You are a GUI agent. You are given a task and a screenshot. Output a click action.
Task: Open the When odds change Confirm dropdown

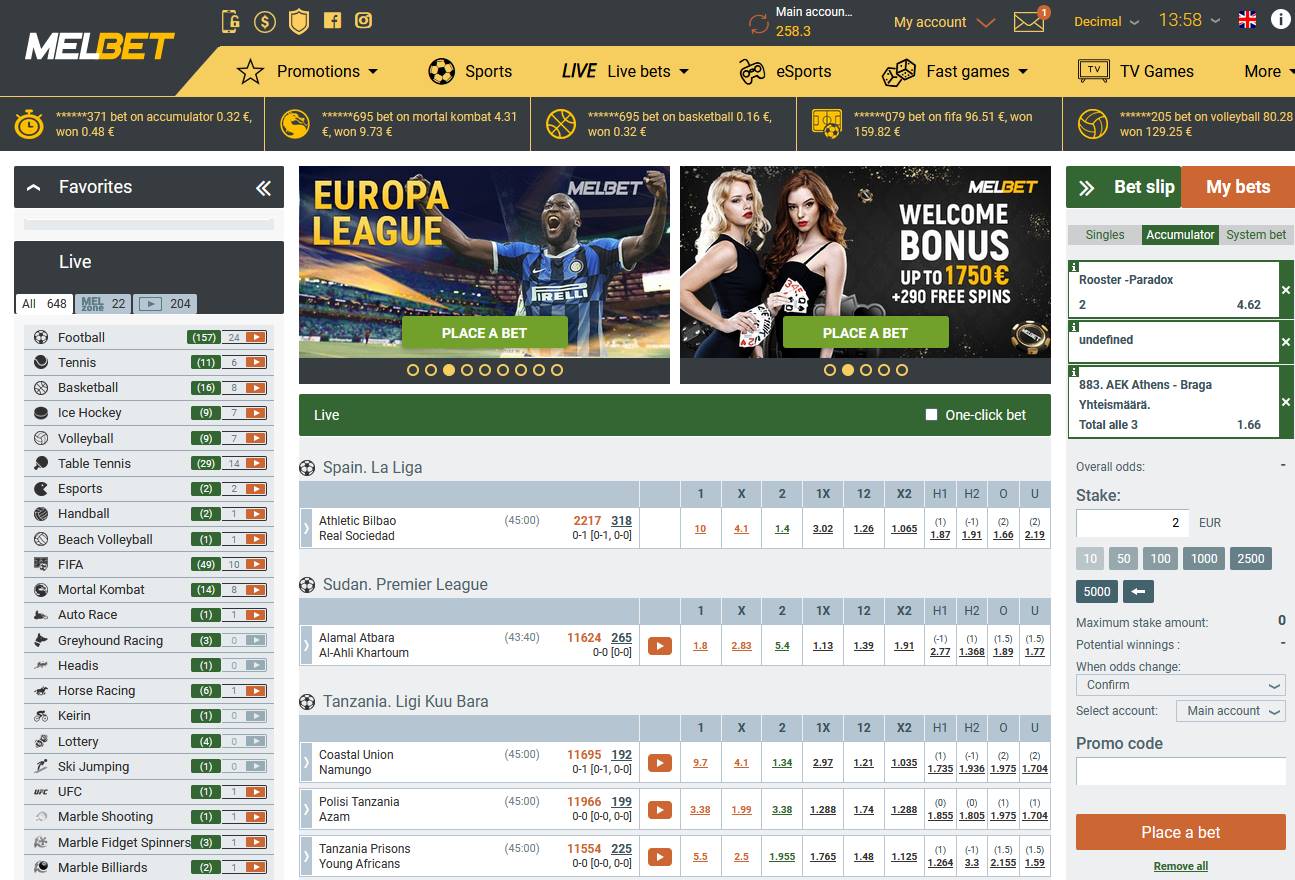click(1180, 685)
